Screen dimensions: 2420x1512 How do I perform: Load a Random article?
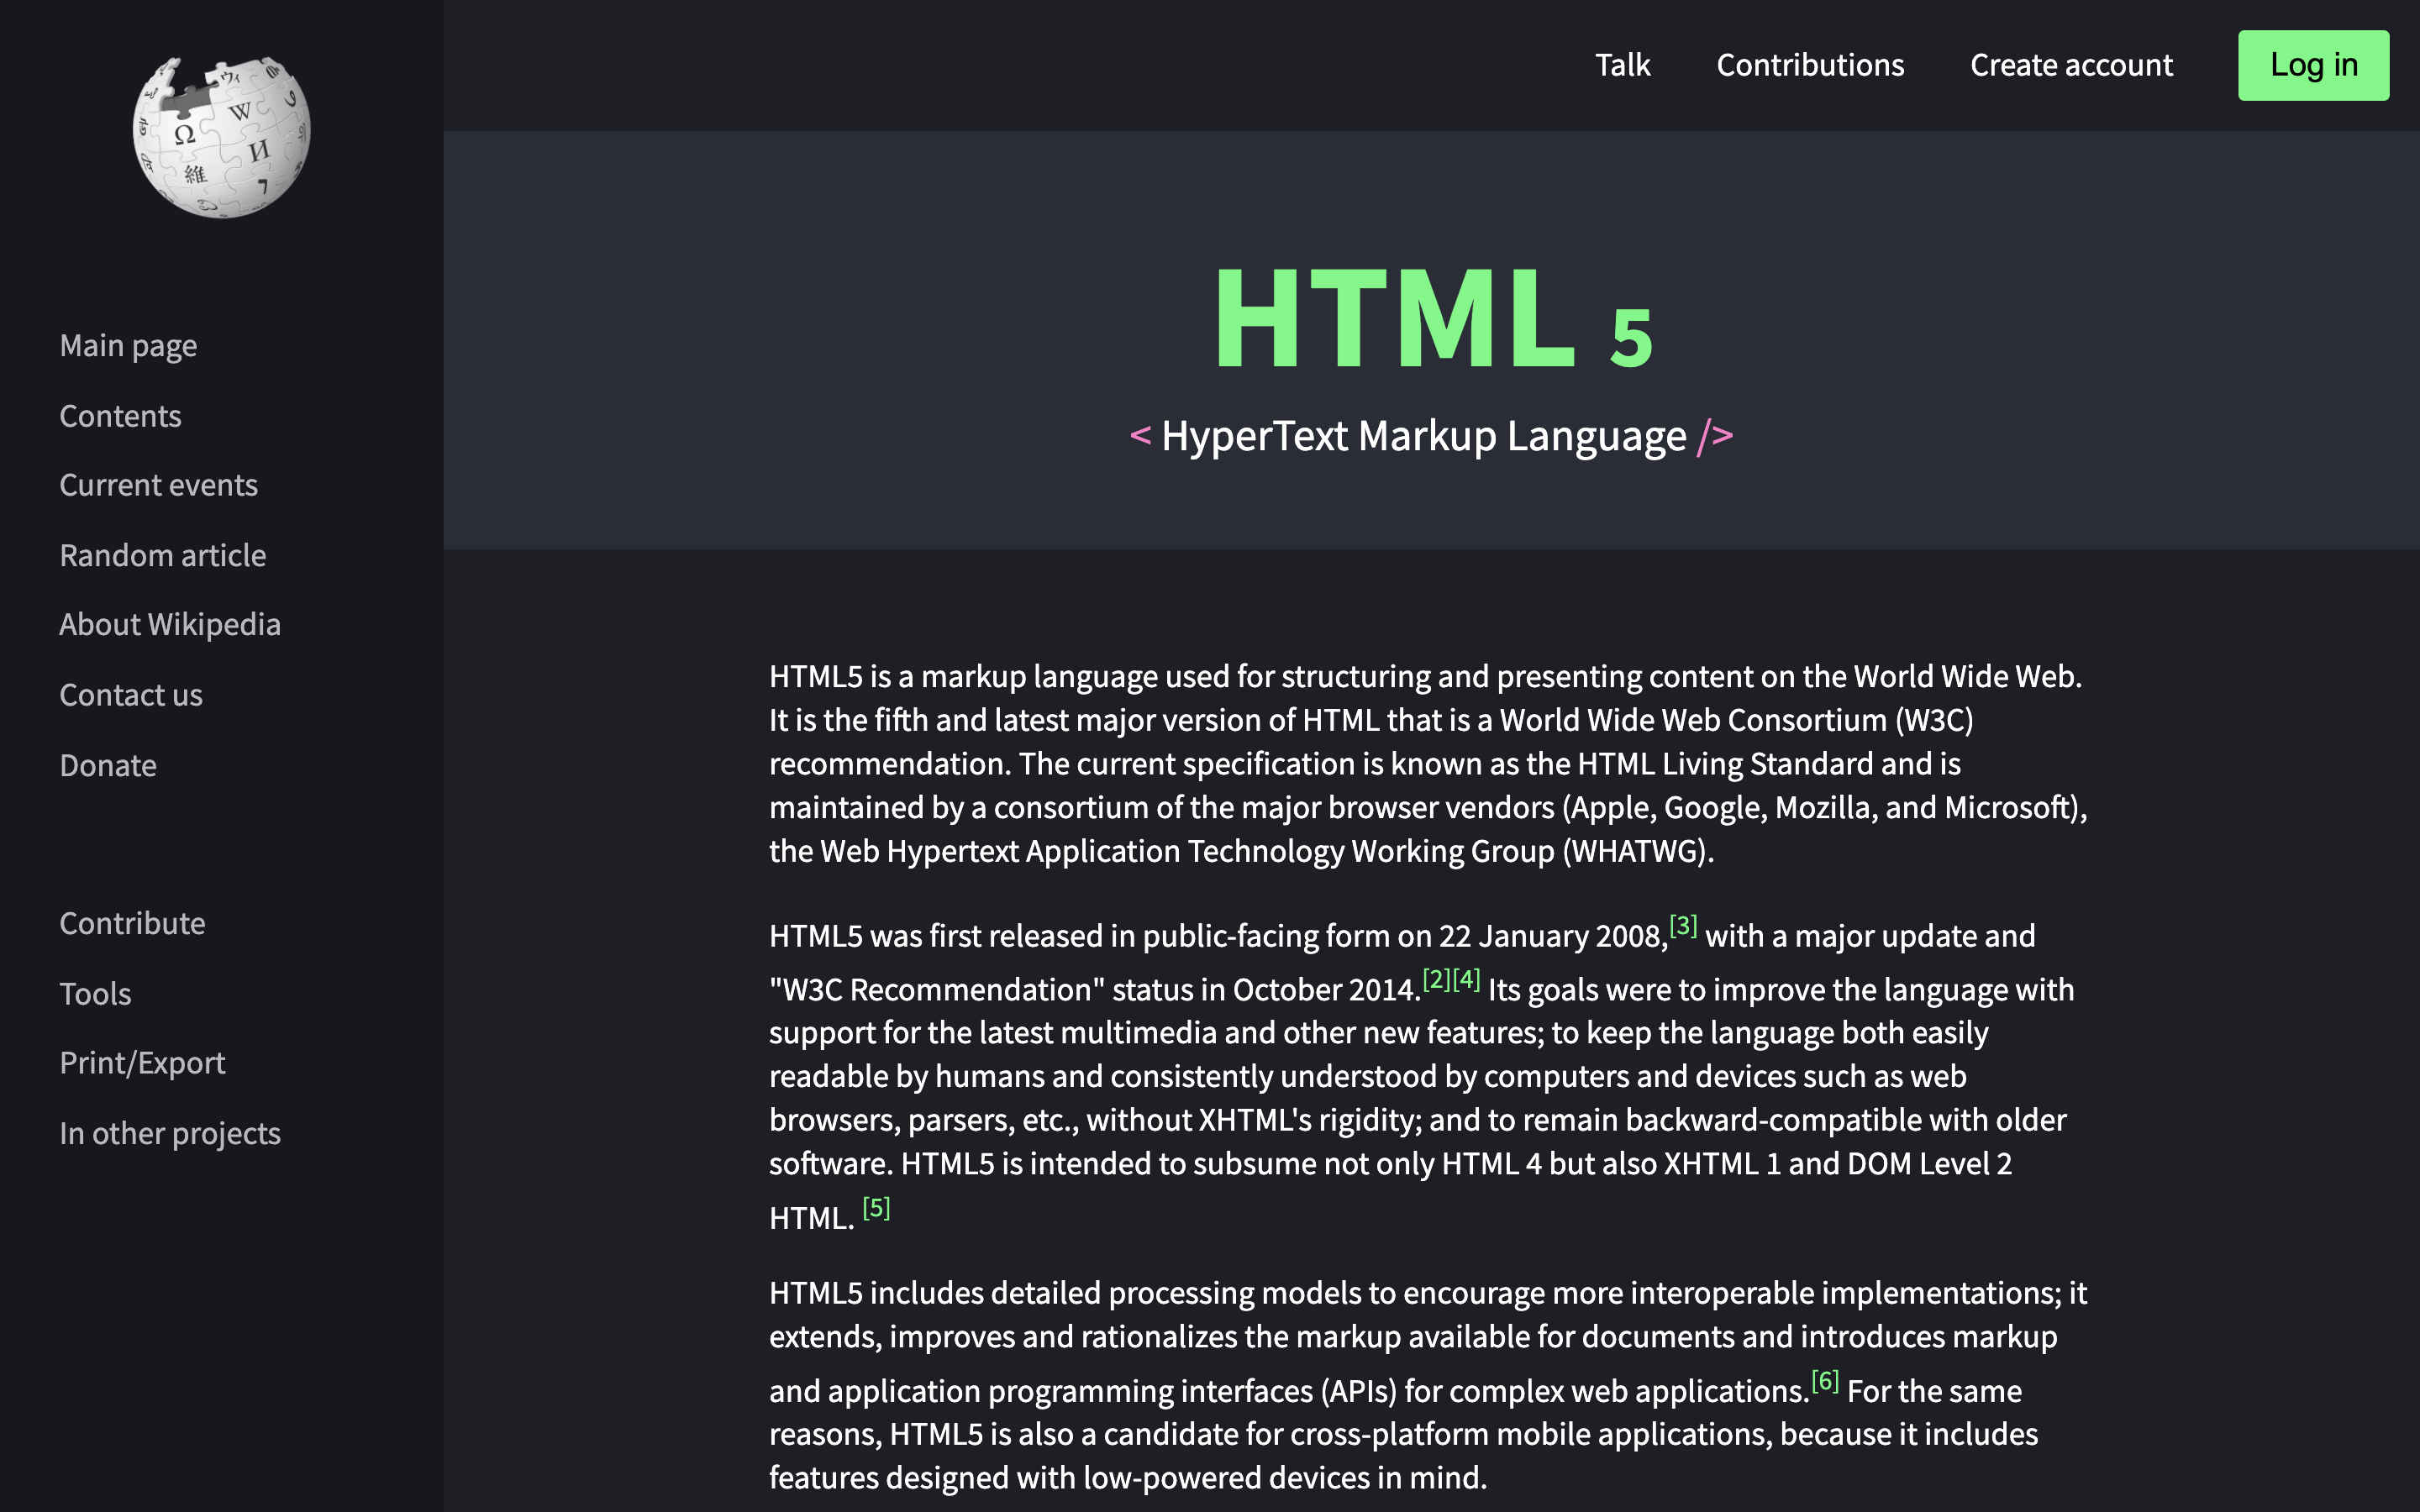point(162,555)
